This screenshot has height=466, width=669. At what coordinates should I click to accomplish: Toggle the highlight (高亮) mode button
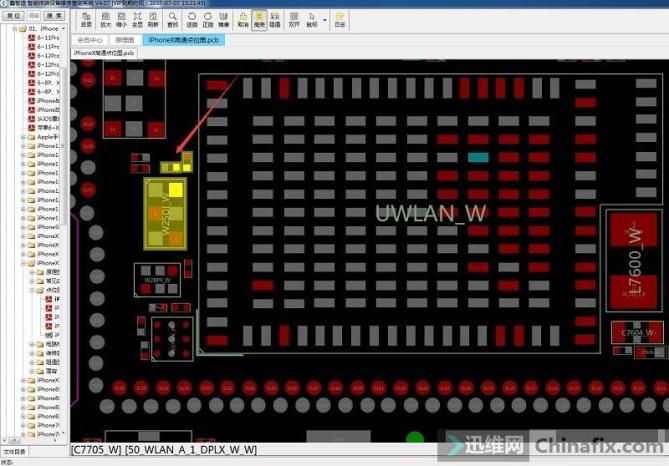(259, 18)
